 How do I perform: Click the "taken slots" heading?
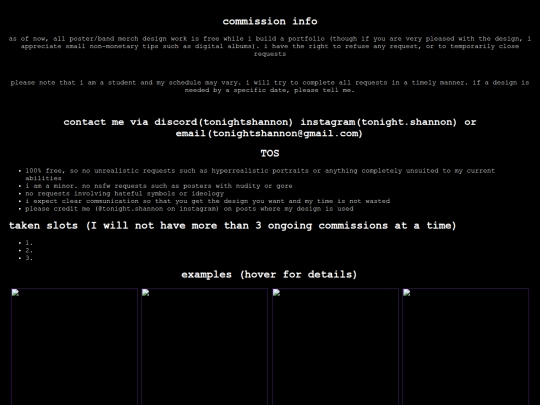click(x=232, y=226)
